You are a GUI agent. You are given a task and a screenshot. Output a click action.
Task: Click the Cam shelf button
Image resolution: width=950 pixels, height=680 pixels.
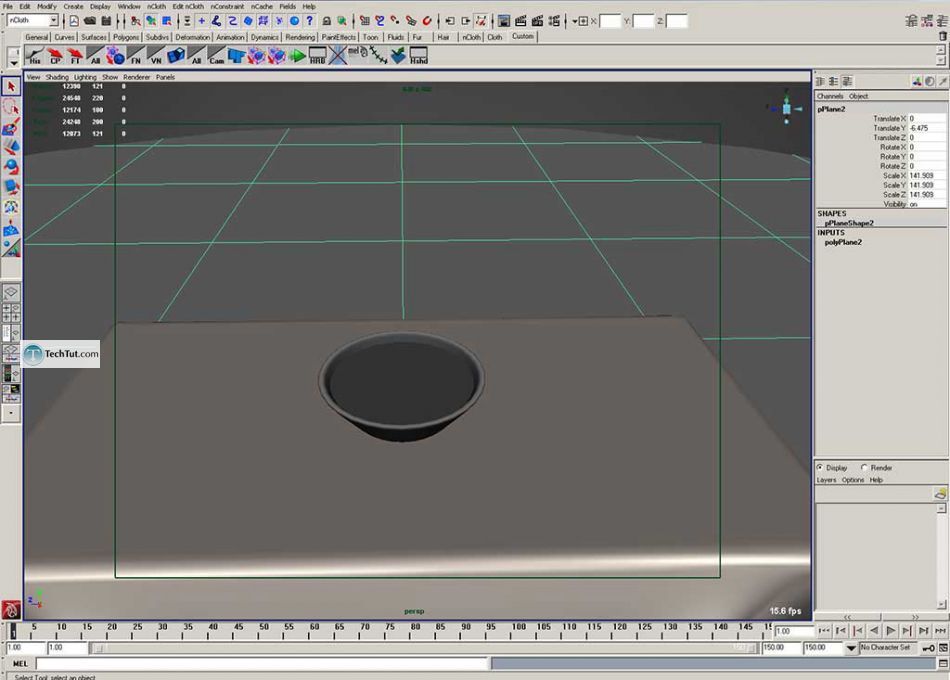click(216, 56)
